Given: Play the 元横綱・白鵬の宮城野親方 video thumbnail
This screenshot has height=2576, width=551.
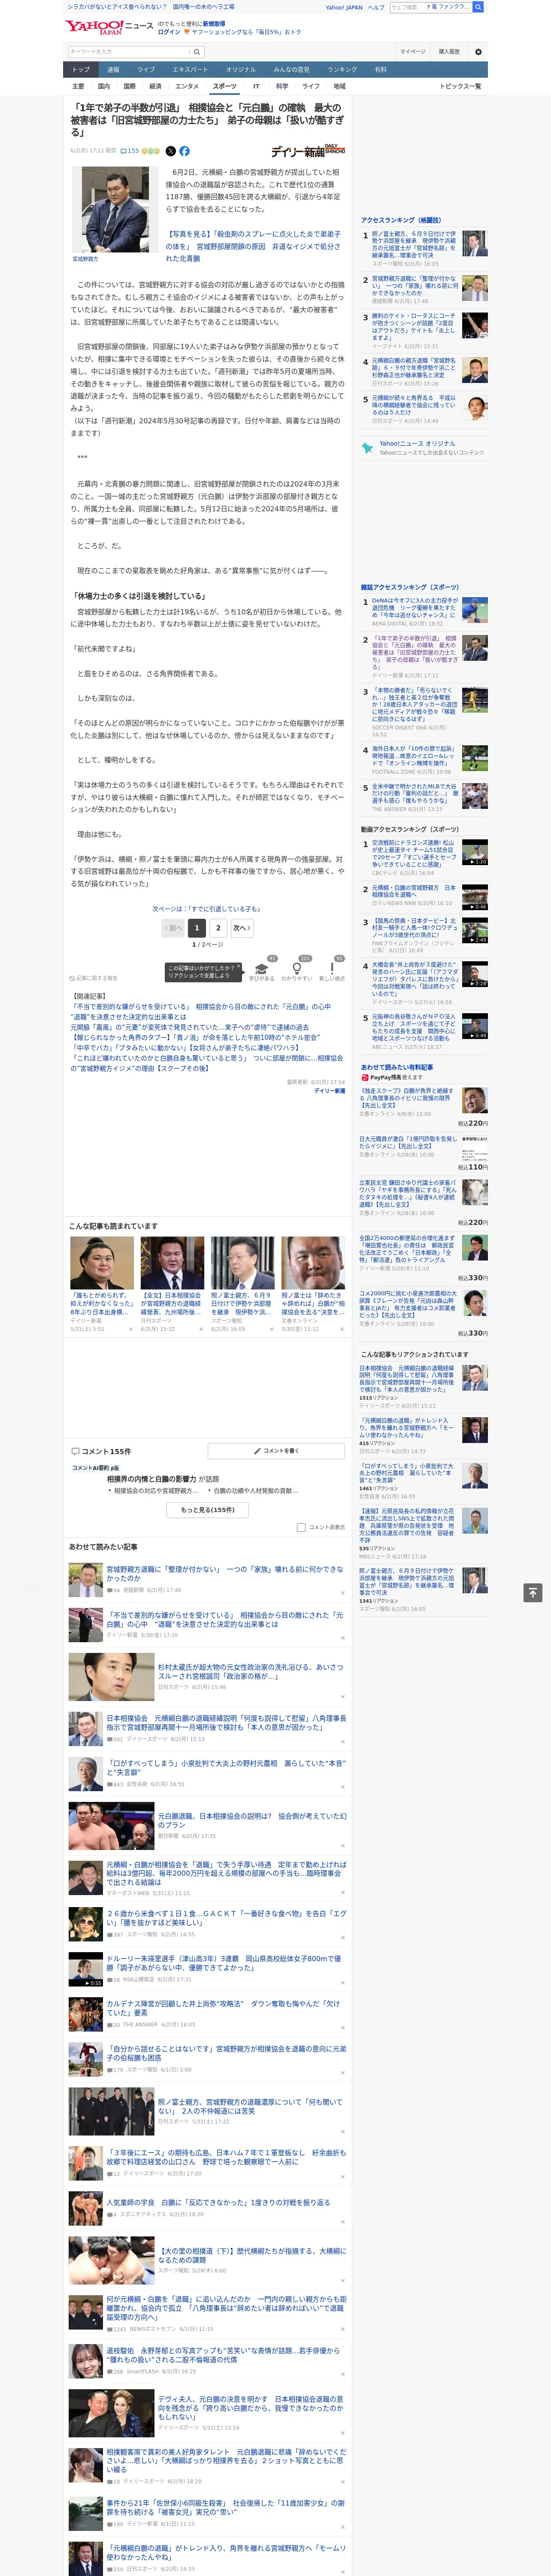Looking at the screenshot, I should pos(475,897).
